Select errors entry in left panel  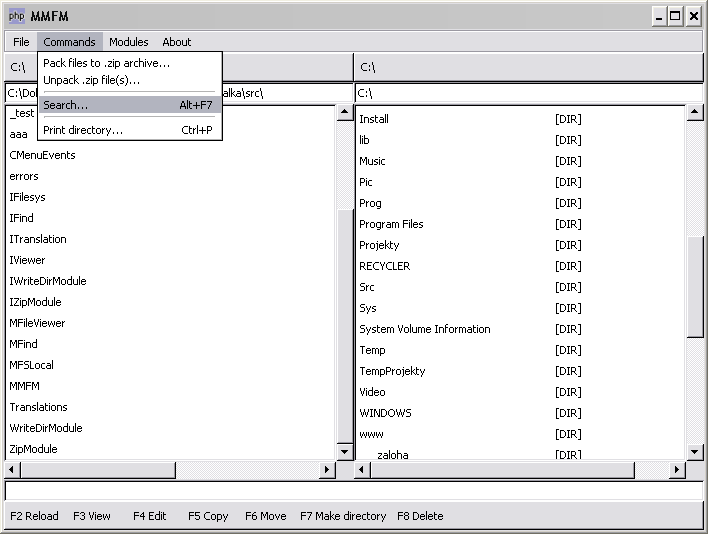tap(24, 176)
